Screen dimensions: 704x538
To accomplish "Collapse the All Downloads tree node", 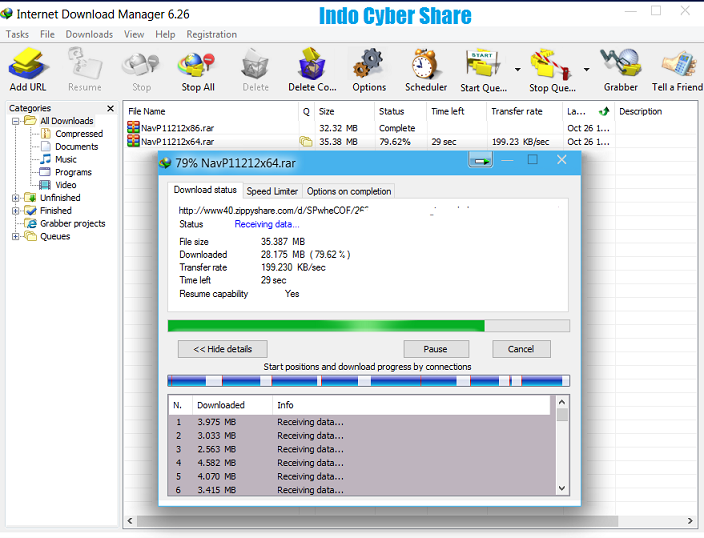I will [16, 121].
